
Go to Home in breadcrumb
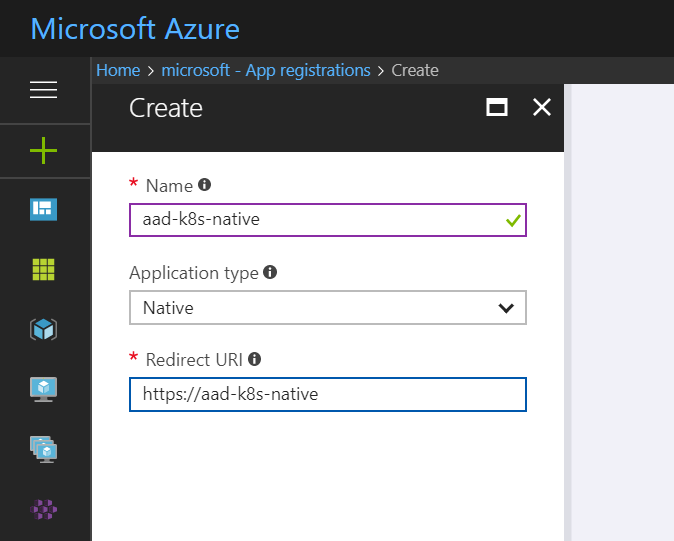[x=118, y=70]
